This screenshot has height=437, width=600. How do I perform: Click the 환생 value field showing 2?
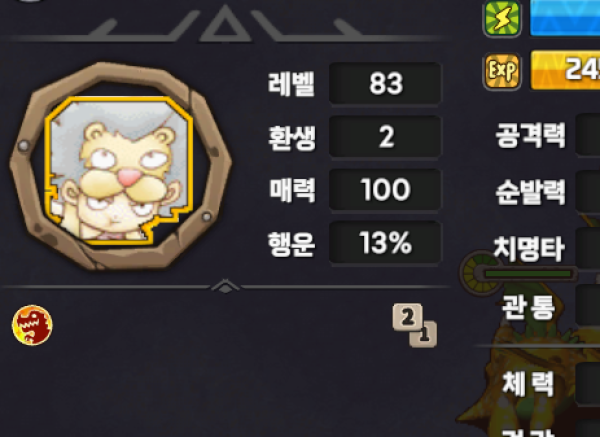pyautogui.click(x=385, y=136)
